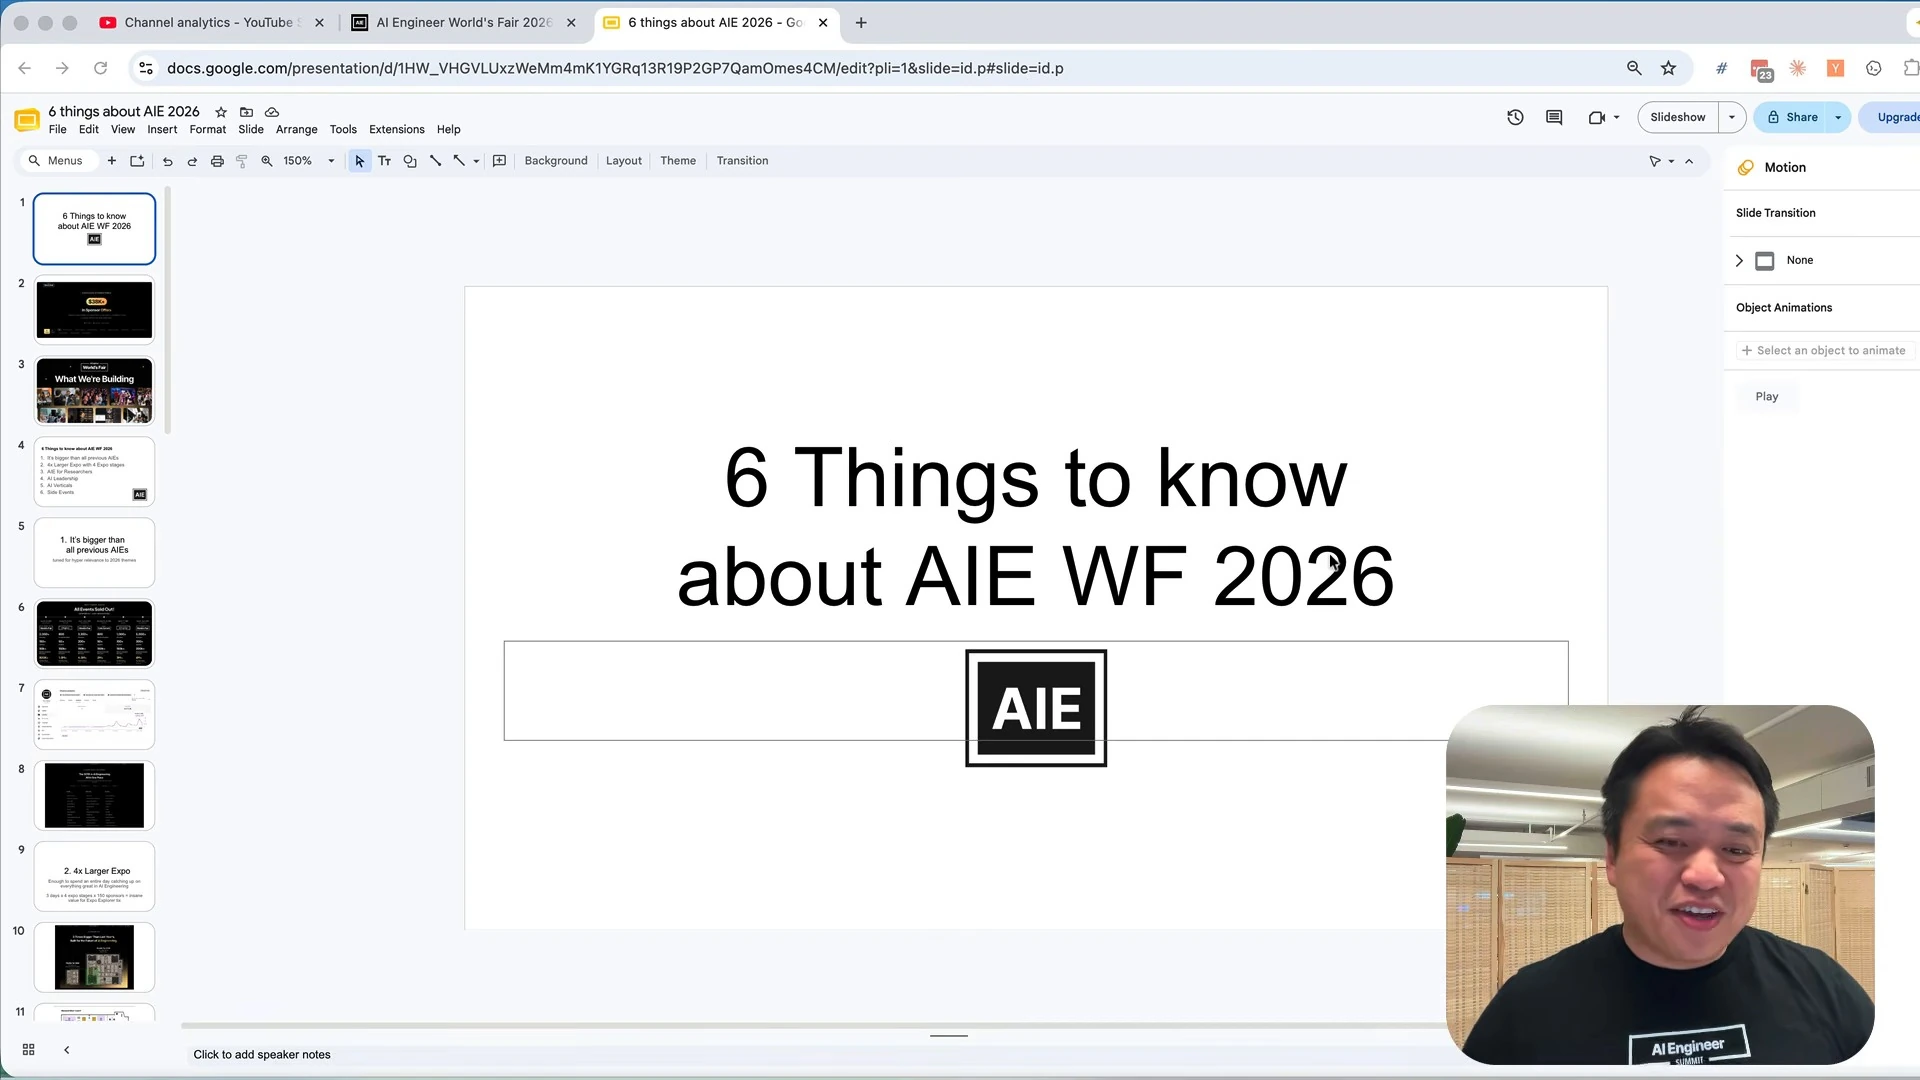Click the zoom magnifier tool icon
This screenshot has width=1920, height=1080.
(x=267, y=161)
